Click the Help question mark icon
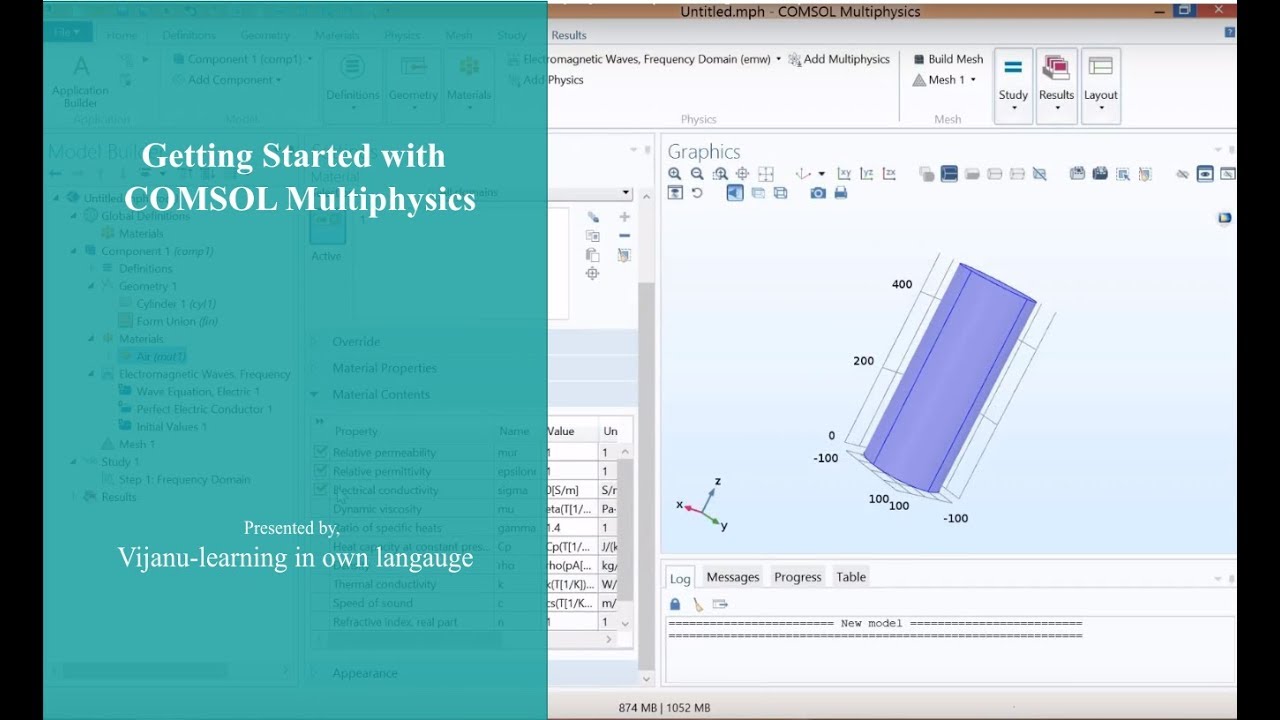The image size is (1280, 720). (1230, 33)
